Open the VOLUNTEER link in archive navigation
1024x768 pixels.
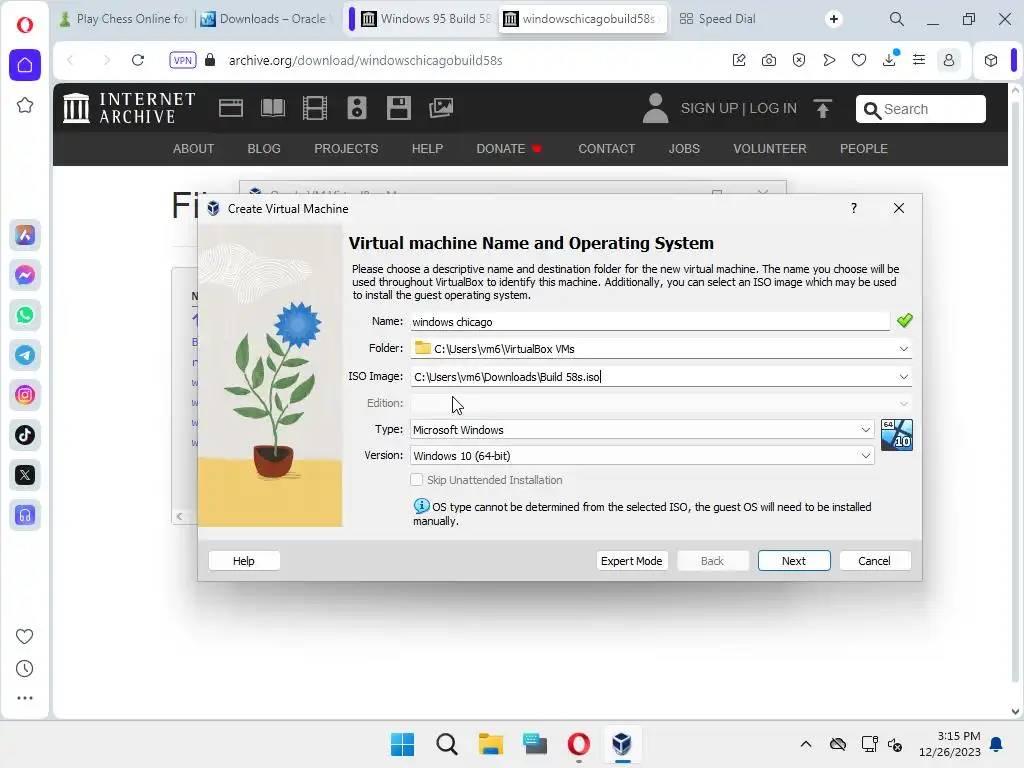[x=770, y=149]
